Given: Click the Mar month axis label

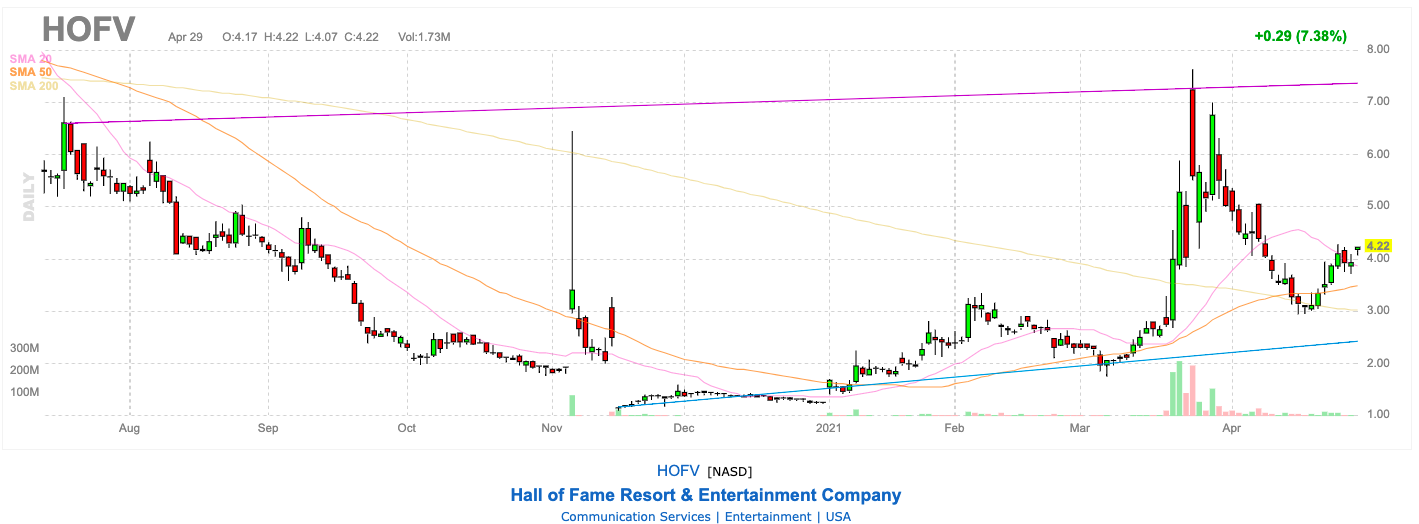Looking at the screenshot, I should [1080, 428].
